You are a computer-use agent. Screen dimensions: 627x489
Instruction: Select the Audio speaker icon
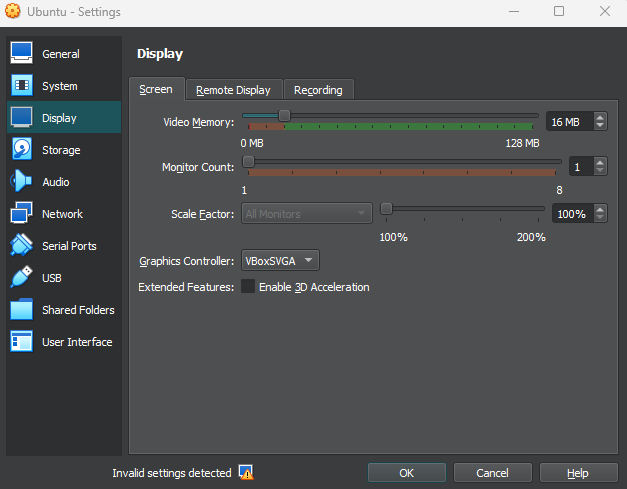(22, 182)
